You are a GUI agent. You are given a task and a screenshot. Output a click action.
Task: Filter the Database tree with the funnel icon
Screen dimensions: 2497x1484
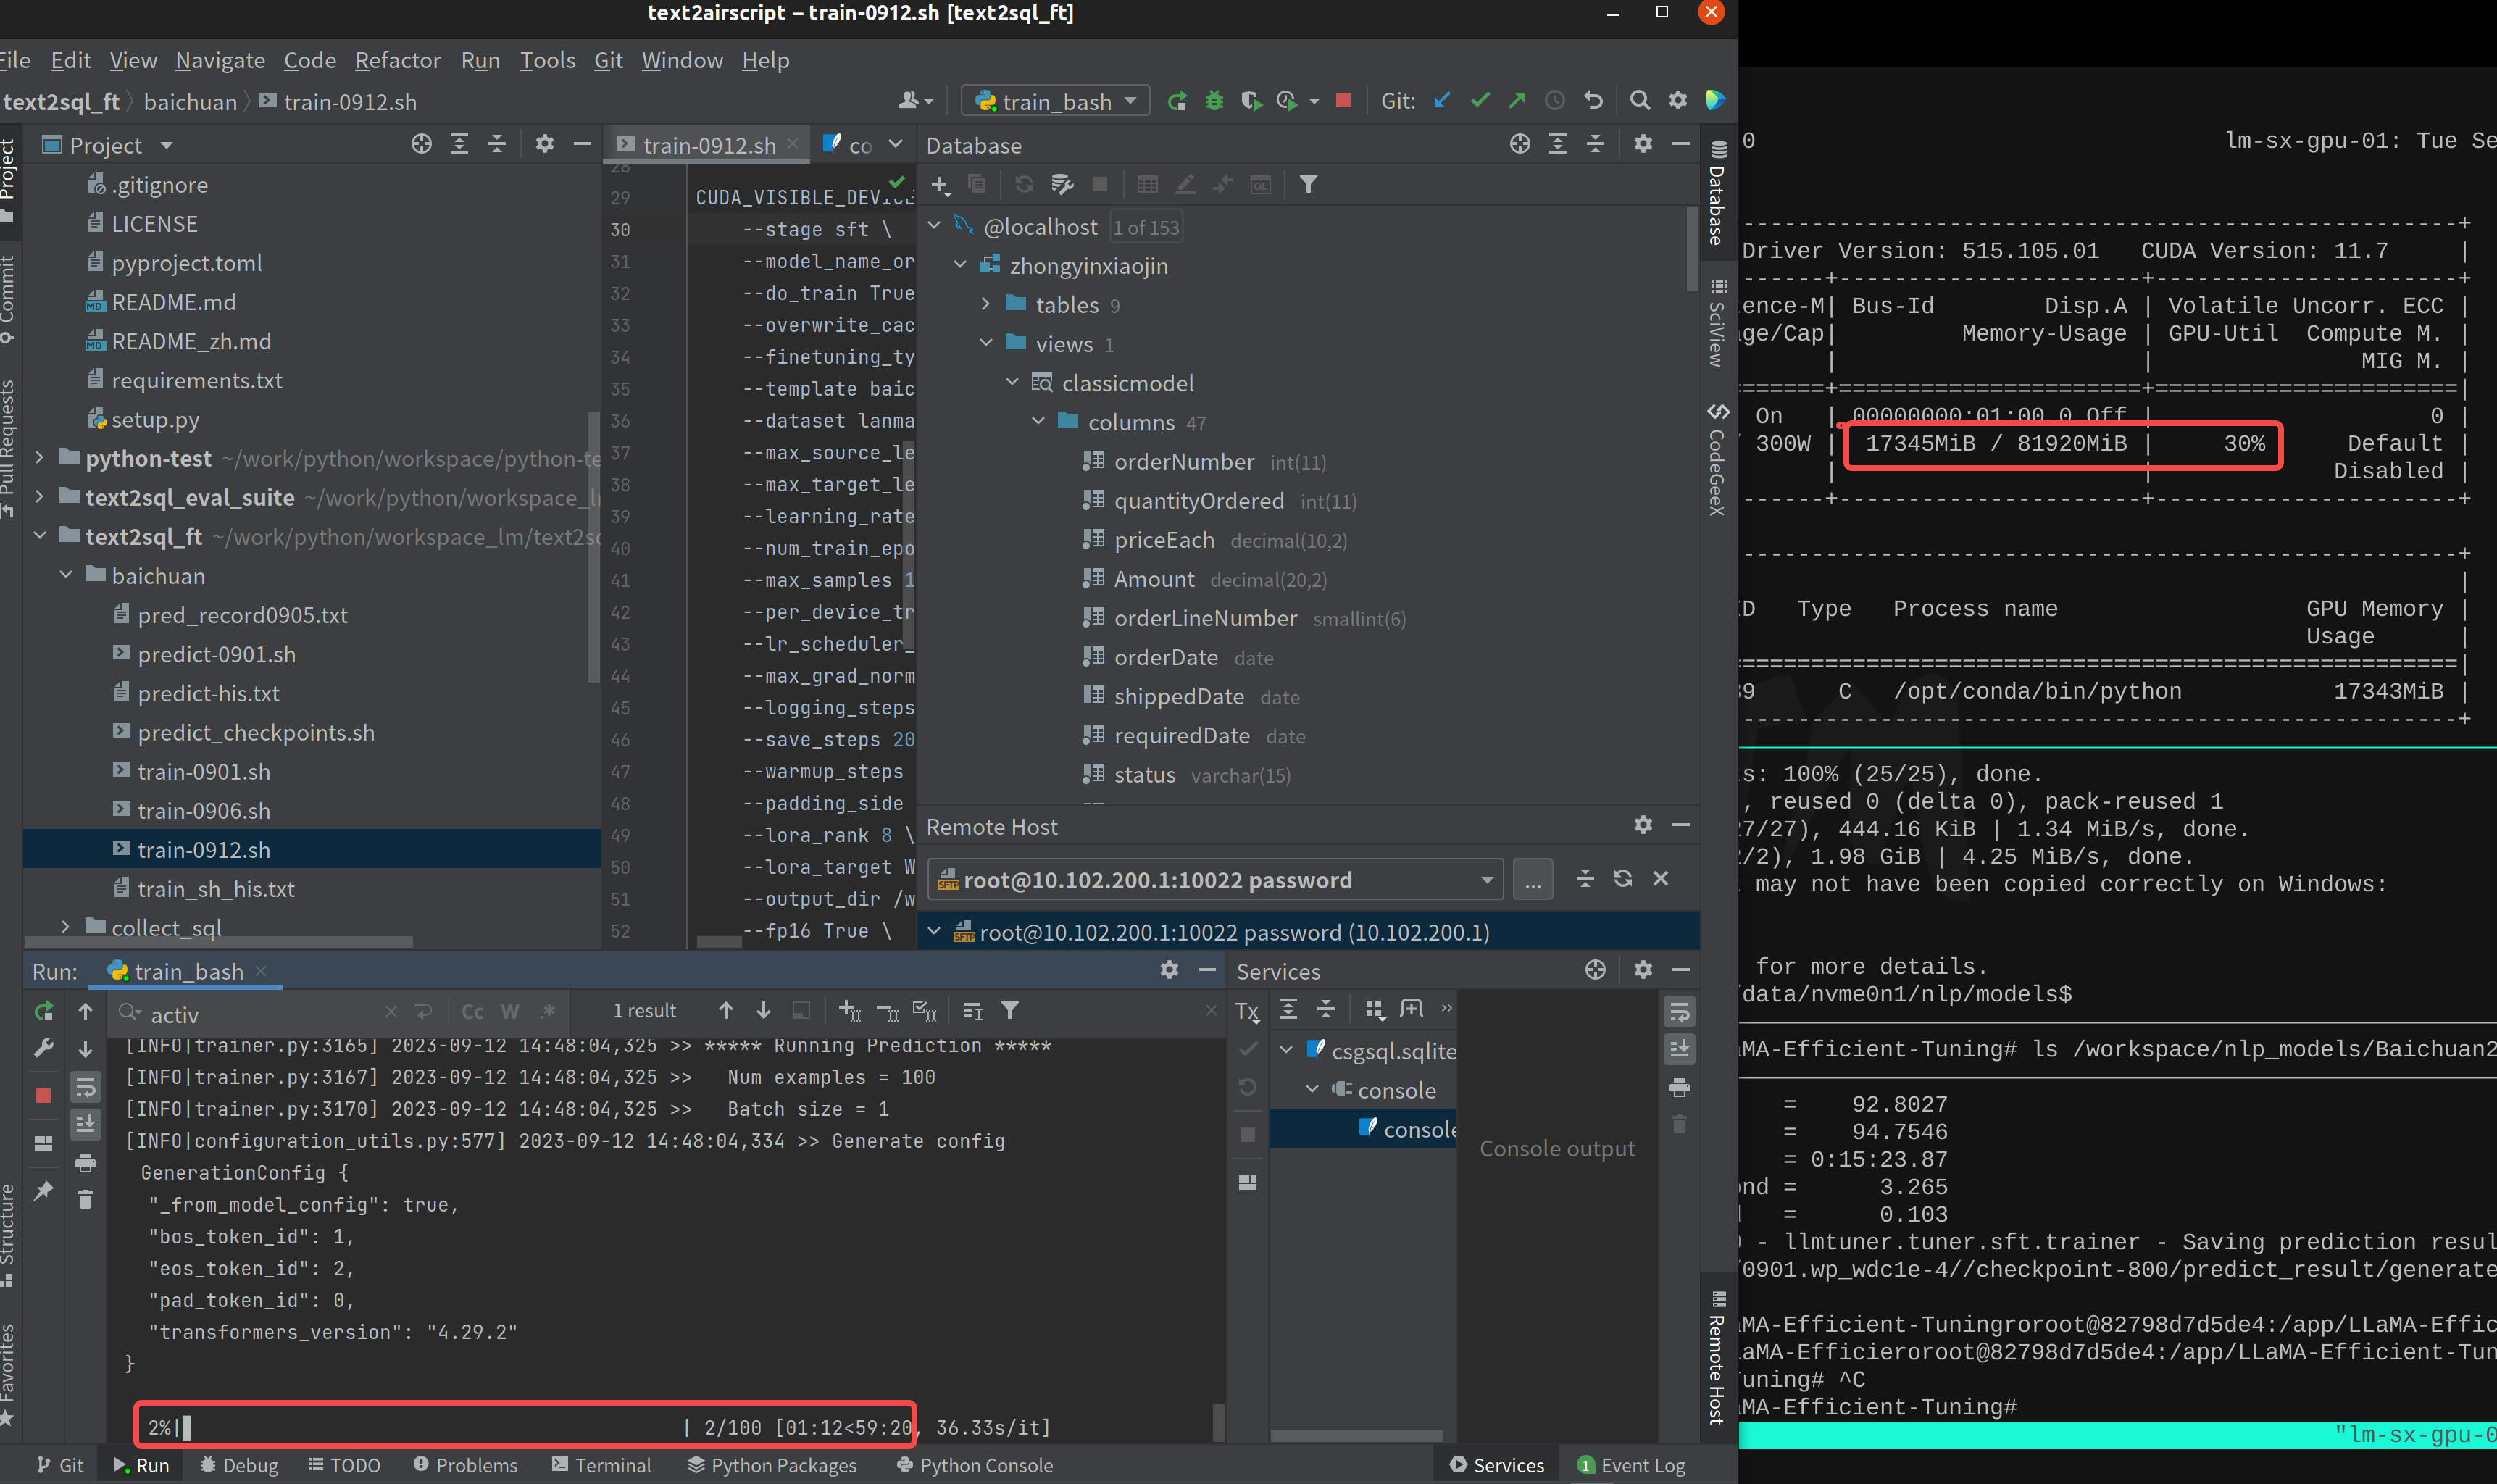[1308, 184]
